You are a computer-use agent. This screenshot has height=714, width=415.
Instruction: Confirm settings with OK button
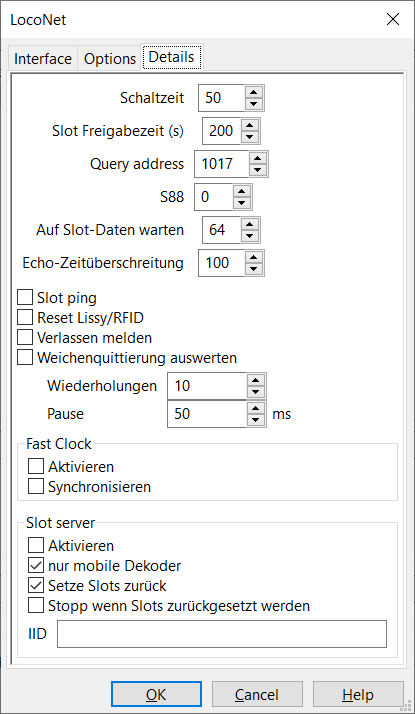coord(156,695)
